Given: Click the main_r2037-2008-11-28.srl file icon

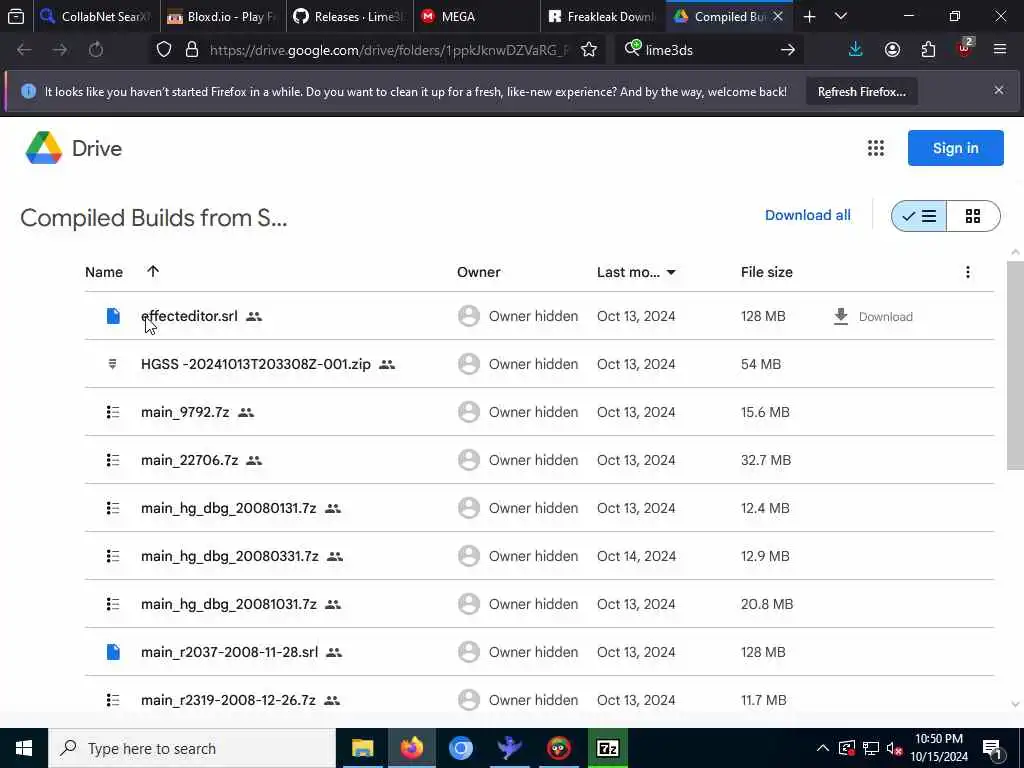Looking at the screenshot, I should (113, 652).
